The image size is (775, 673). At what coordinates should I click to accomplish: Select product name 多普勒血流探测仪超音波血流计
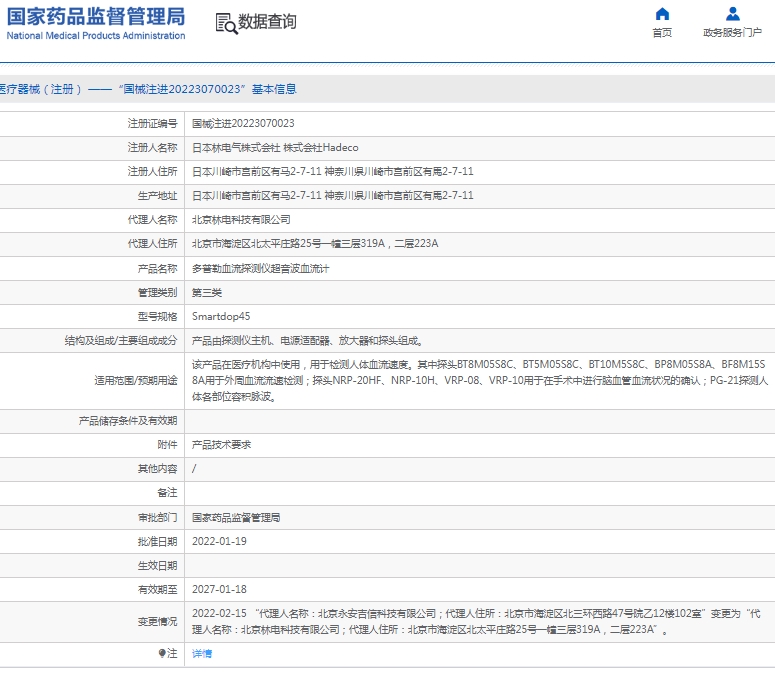tap(260, 268)
